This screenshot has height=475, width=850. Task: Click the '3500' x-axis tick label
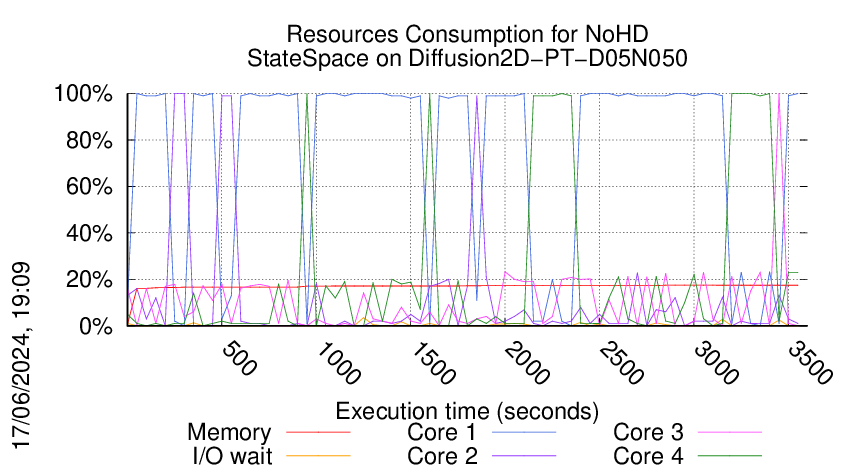[810, 363]
